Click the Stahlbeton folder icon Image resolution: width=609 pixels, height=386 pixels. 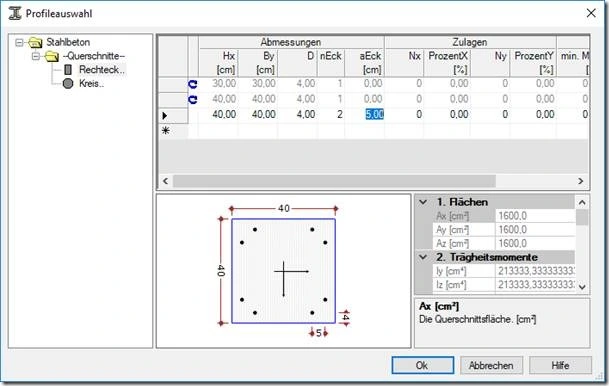point(35,42)
